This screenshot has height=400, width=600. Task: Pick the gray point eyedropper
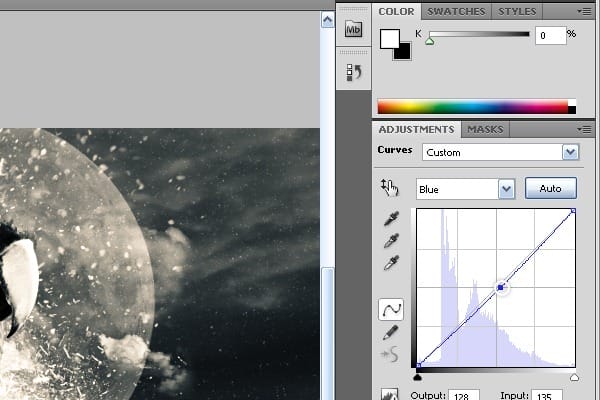click(x=390, y=241)
